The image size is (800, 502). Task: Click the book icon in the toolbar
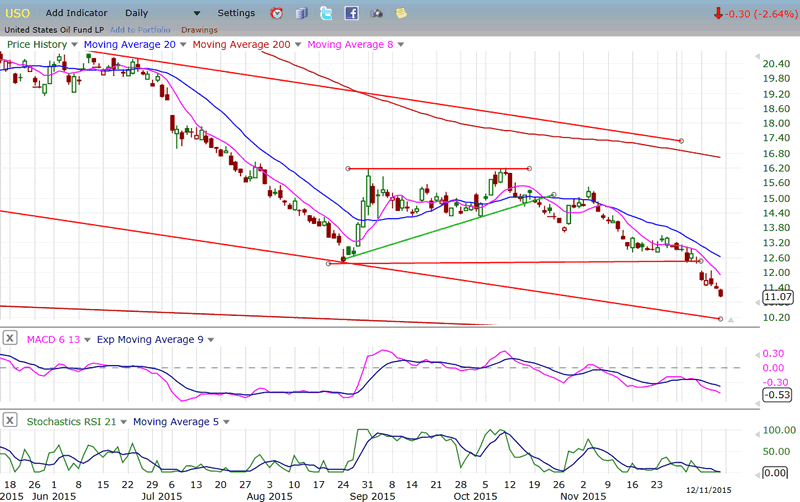(301, 14)
